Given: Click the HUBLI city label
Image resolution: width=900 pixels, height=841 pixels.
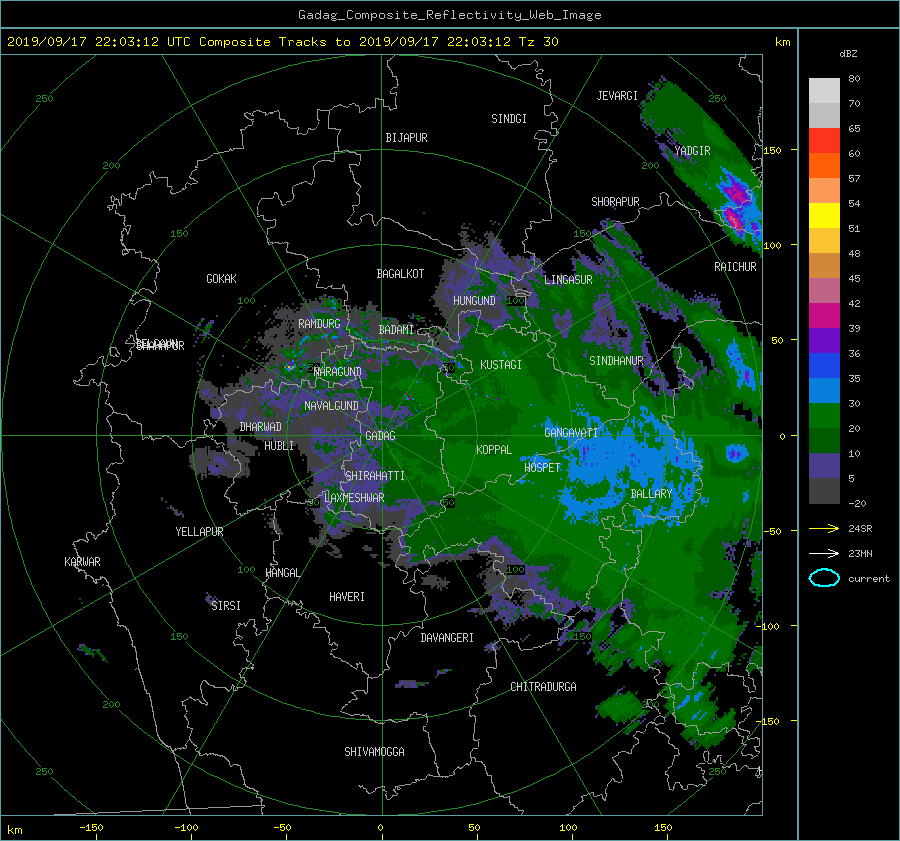Looking at the screenshot, I should click(x=279, y=446).
